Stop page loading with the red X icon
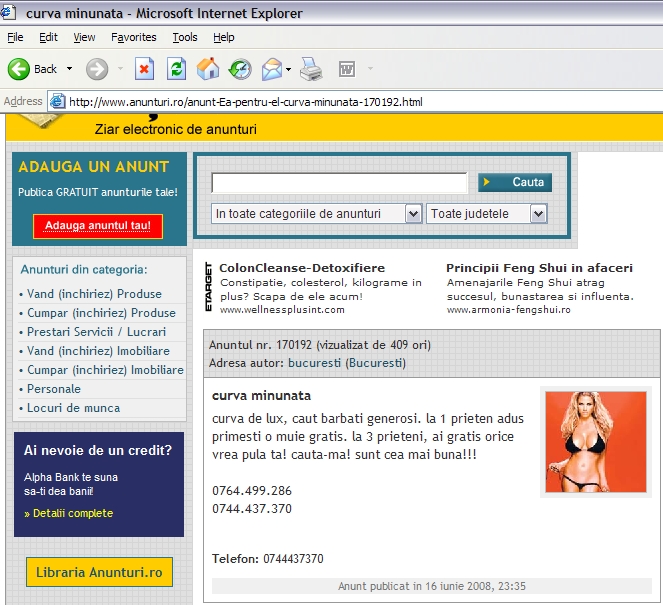This screenshot has height=605, width=663. coord(144,69)
